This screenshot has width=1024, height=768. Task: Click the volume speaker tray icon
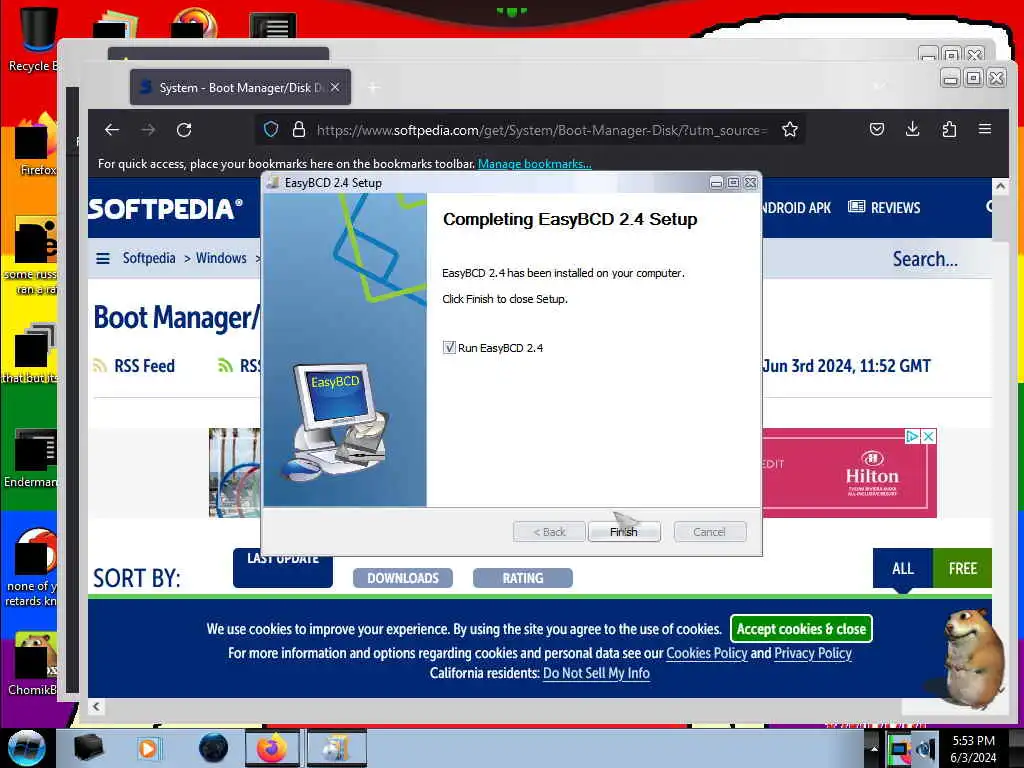[x=925, y=749]
